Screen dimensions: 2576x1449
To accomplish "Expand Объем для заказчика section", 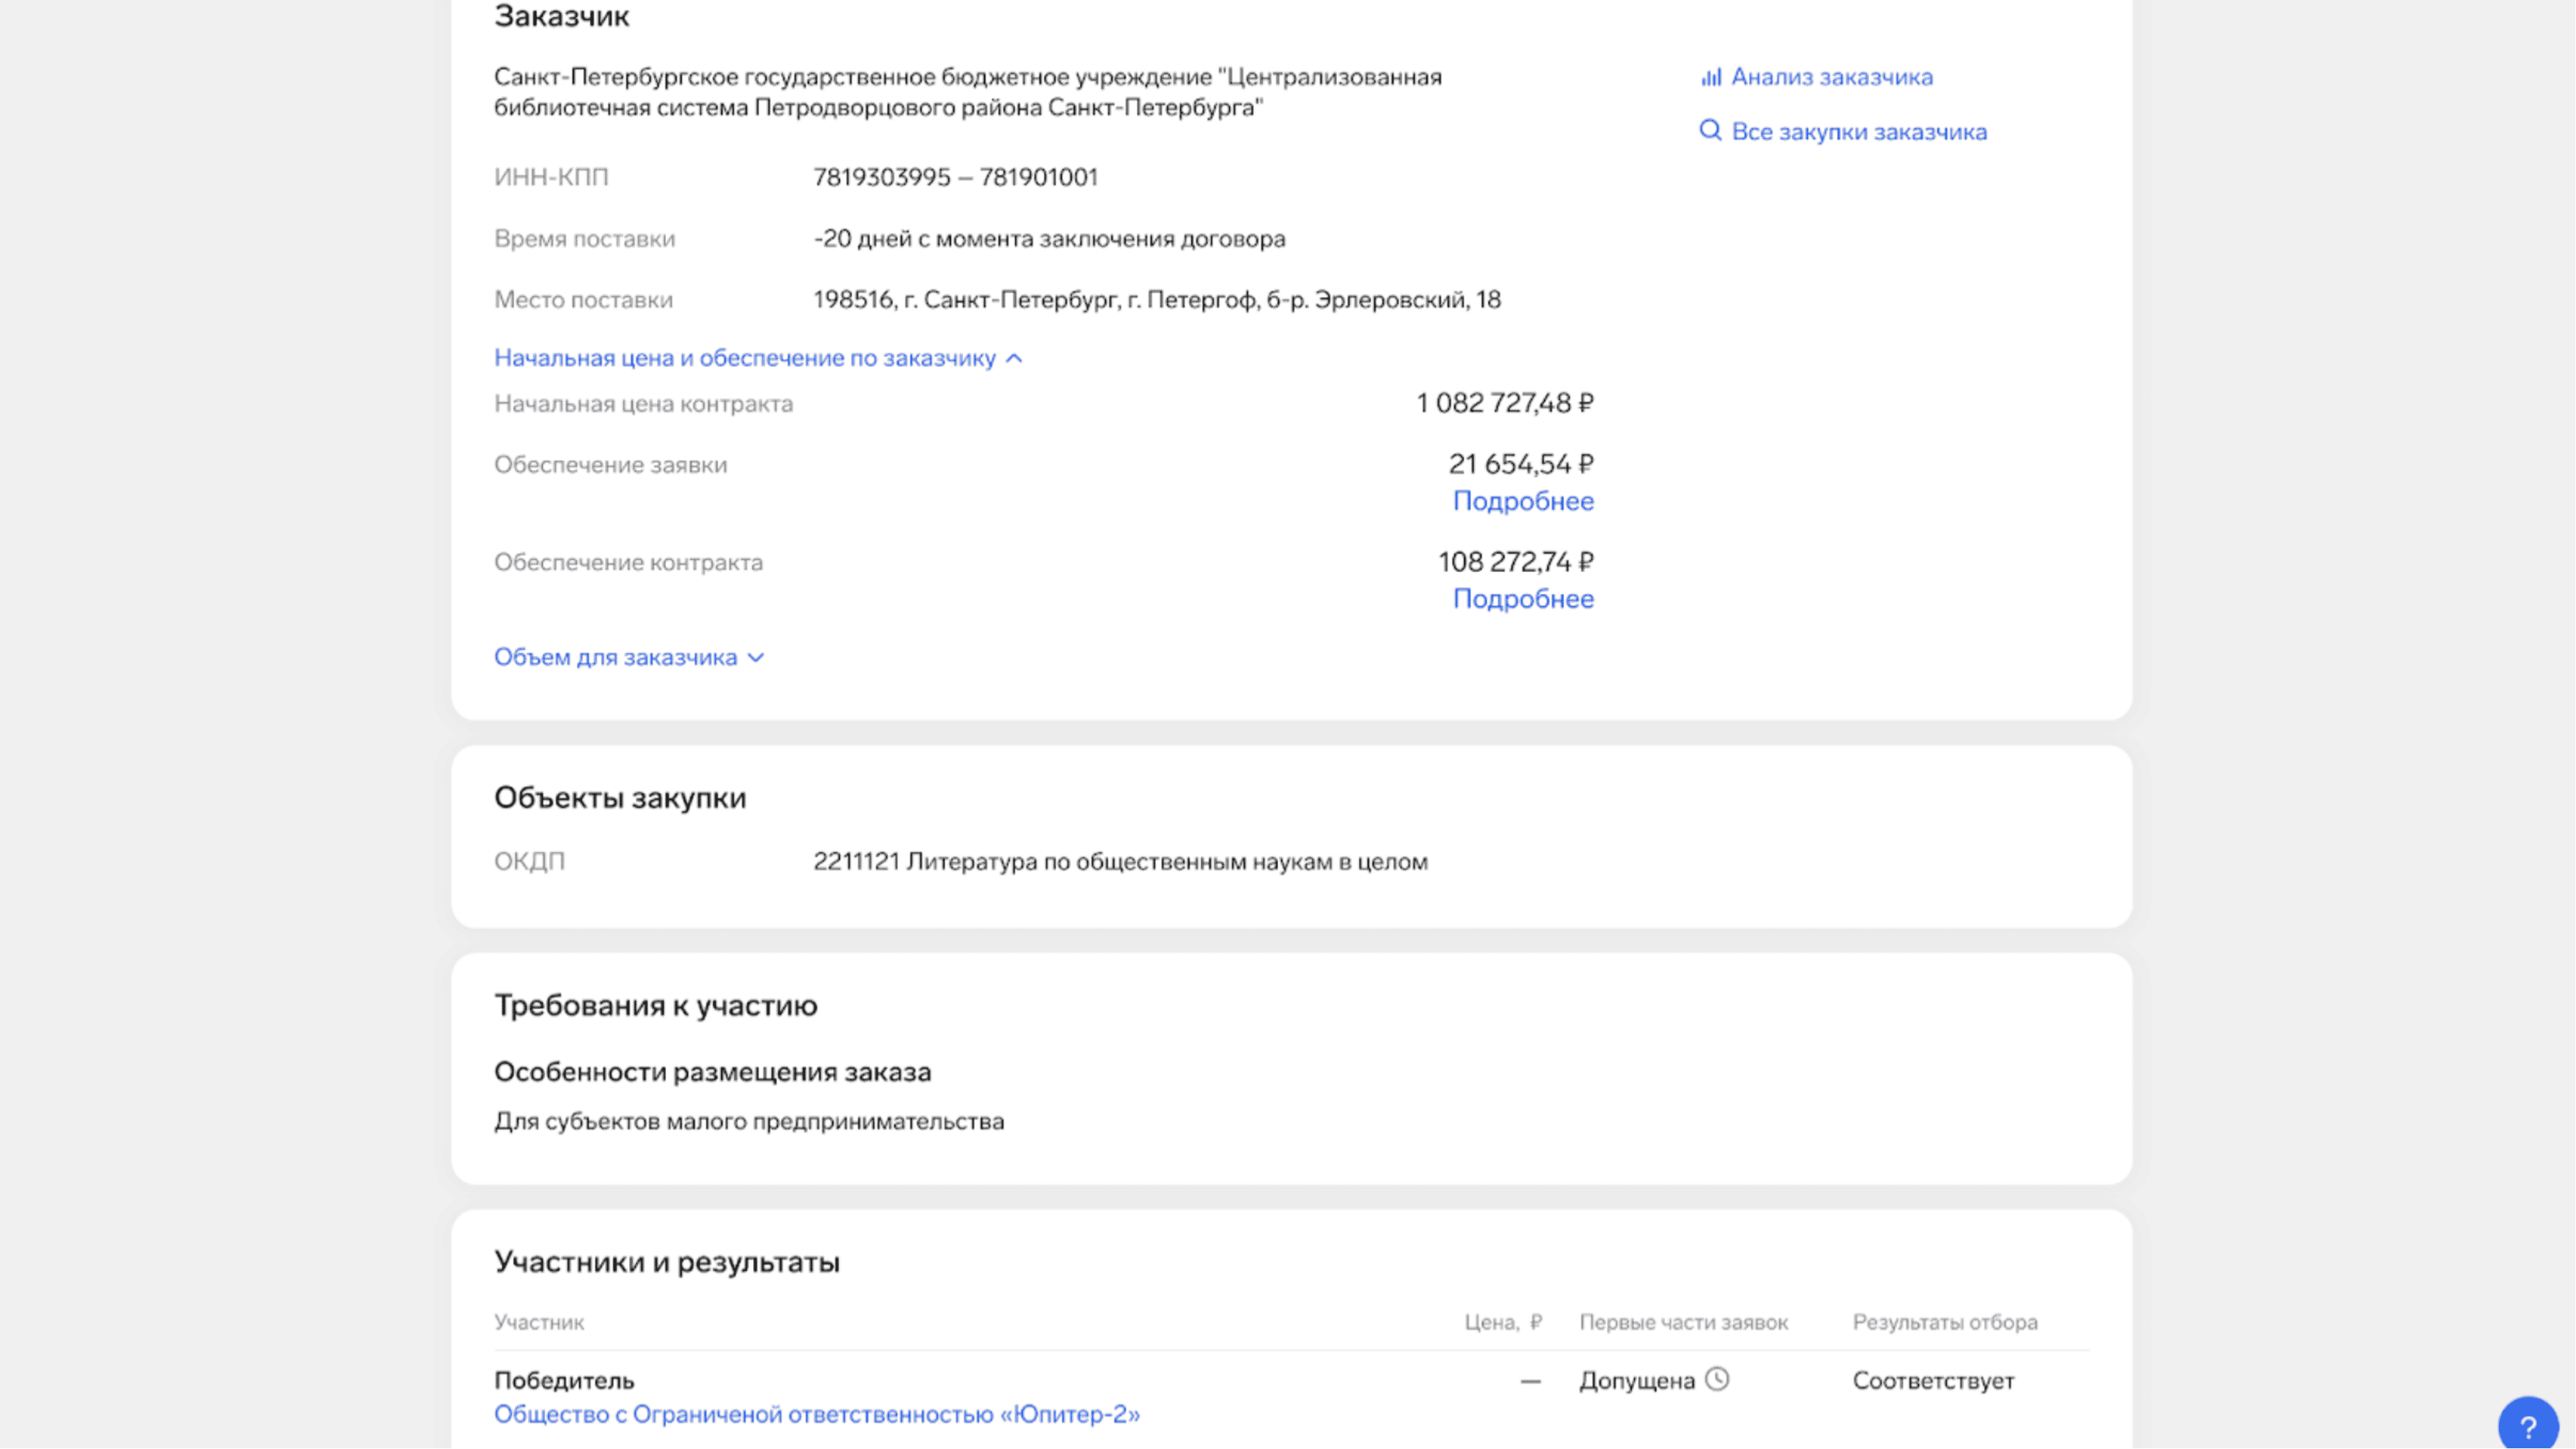I will tap(629, 657).
